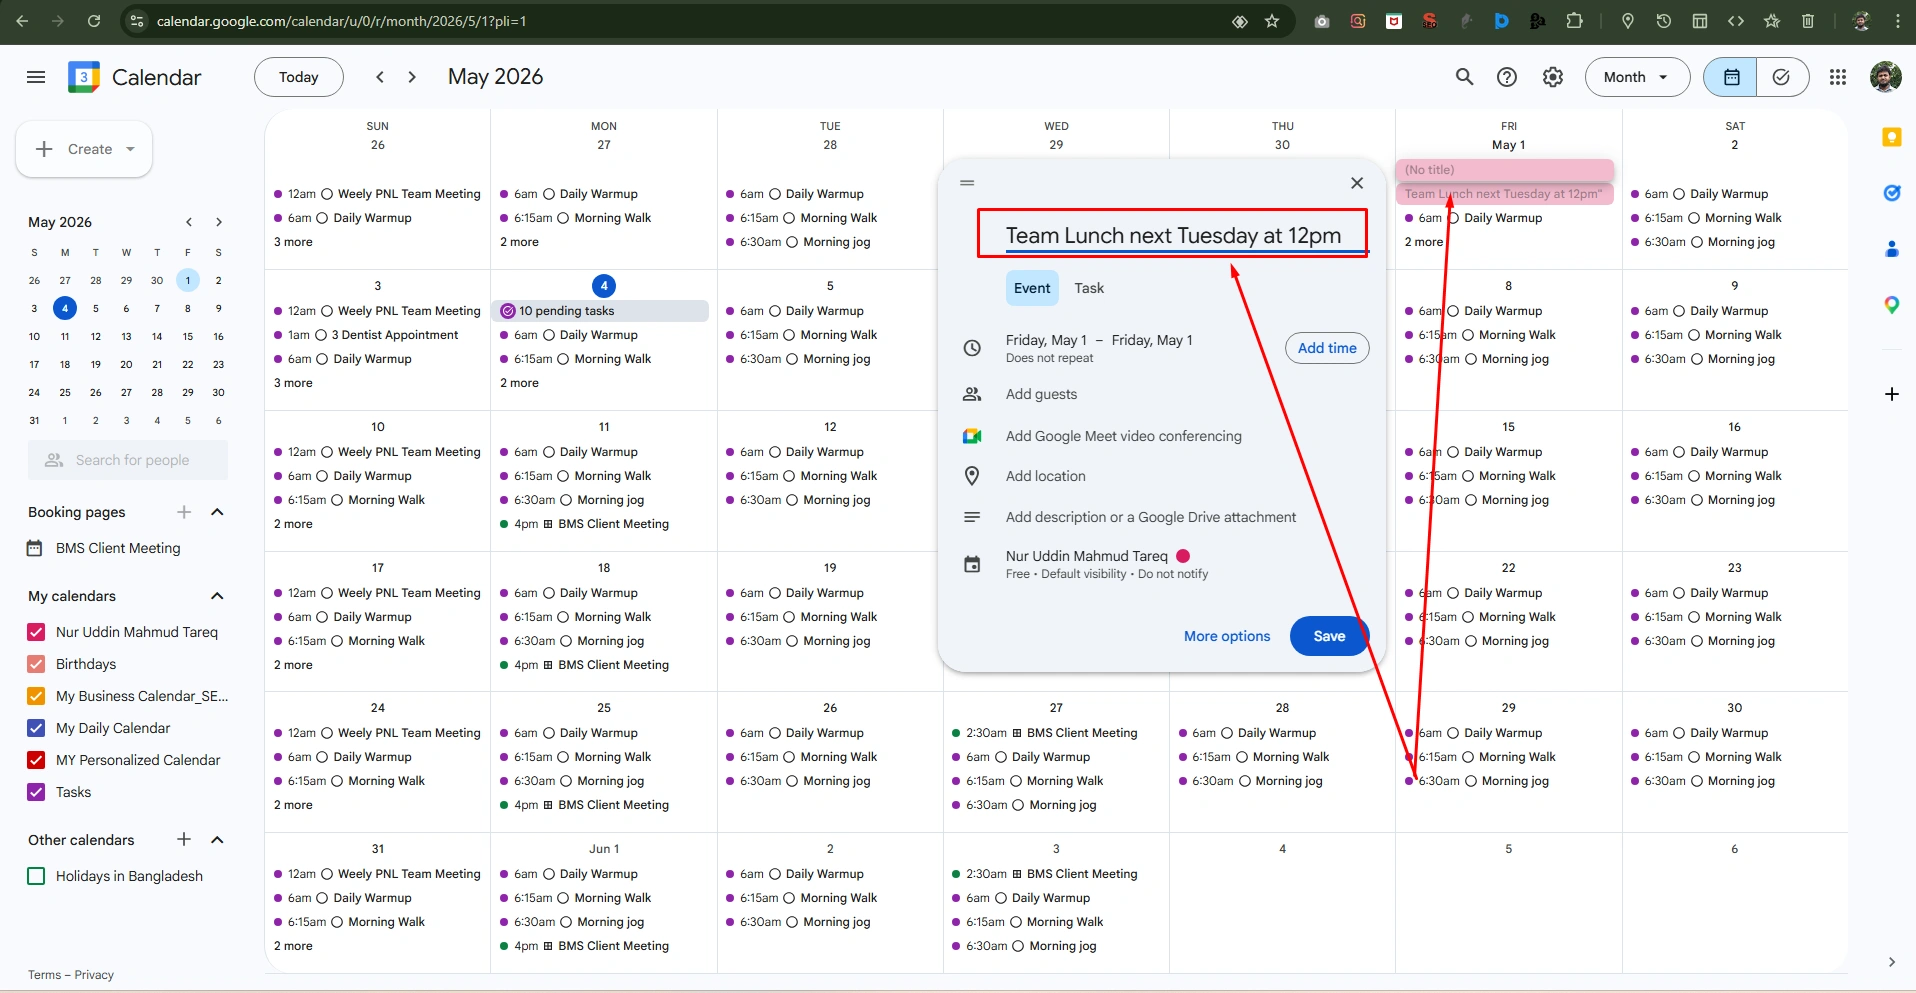
Task: Open the Google apps grid
Action: point(1837,77)
